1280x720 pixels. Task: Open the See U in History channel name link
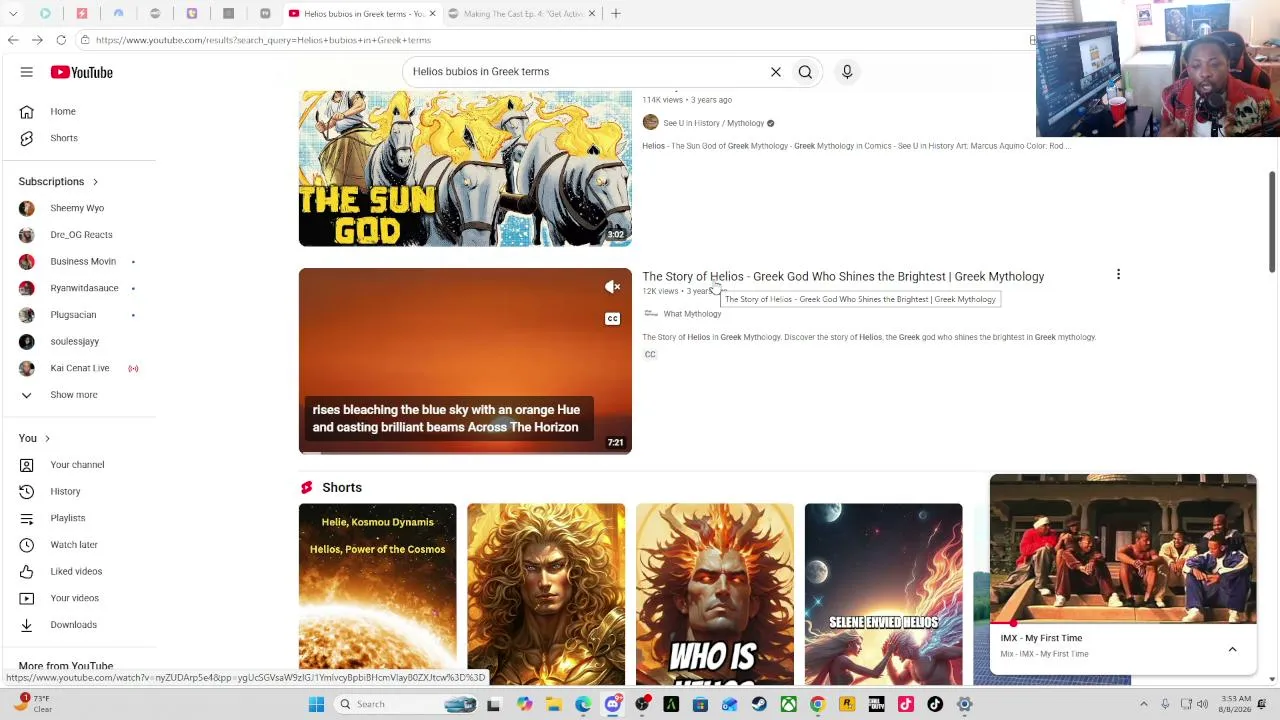tap(714, 123)
